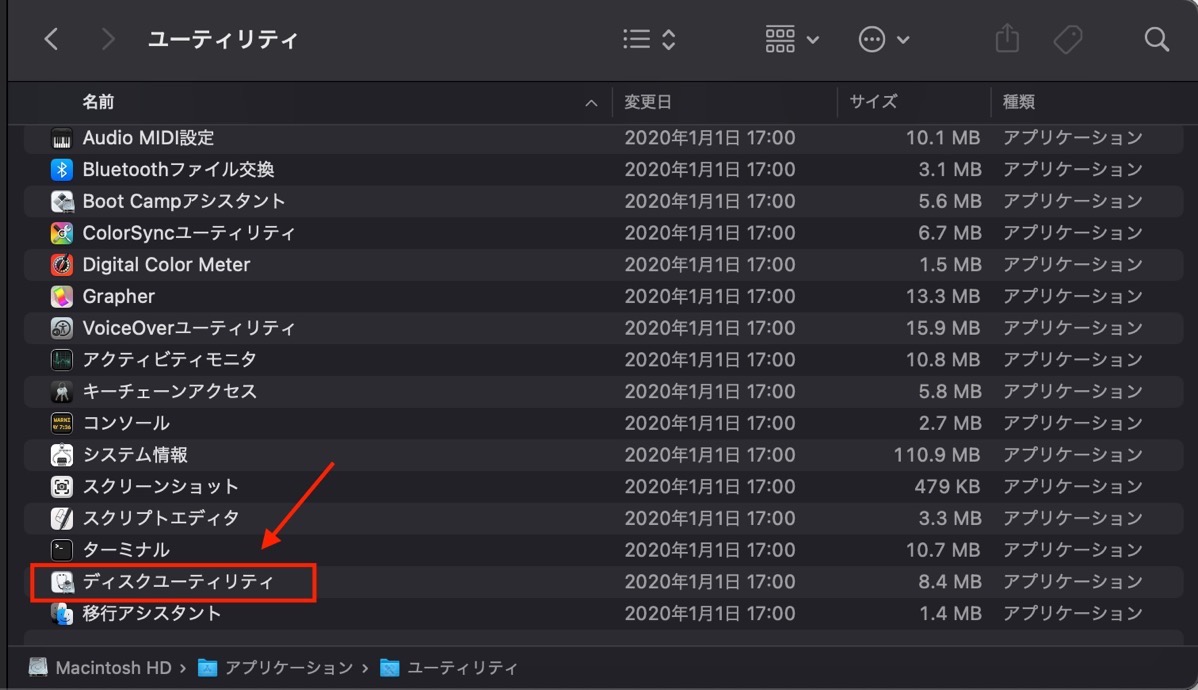Select the システム情報 app icon
1198x690 pixels.
62,455
